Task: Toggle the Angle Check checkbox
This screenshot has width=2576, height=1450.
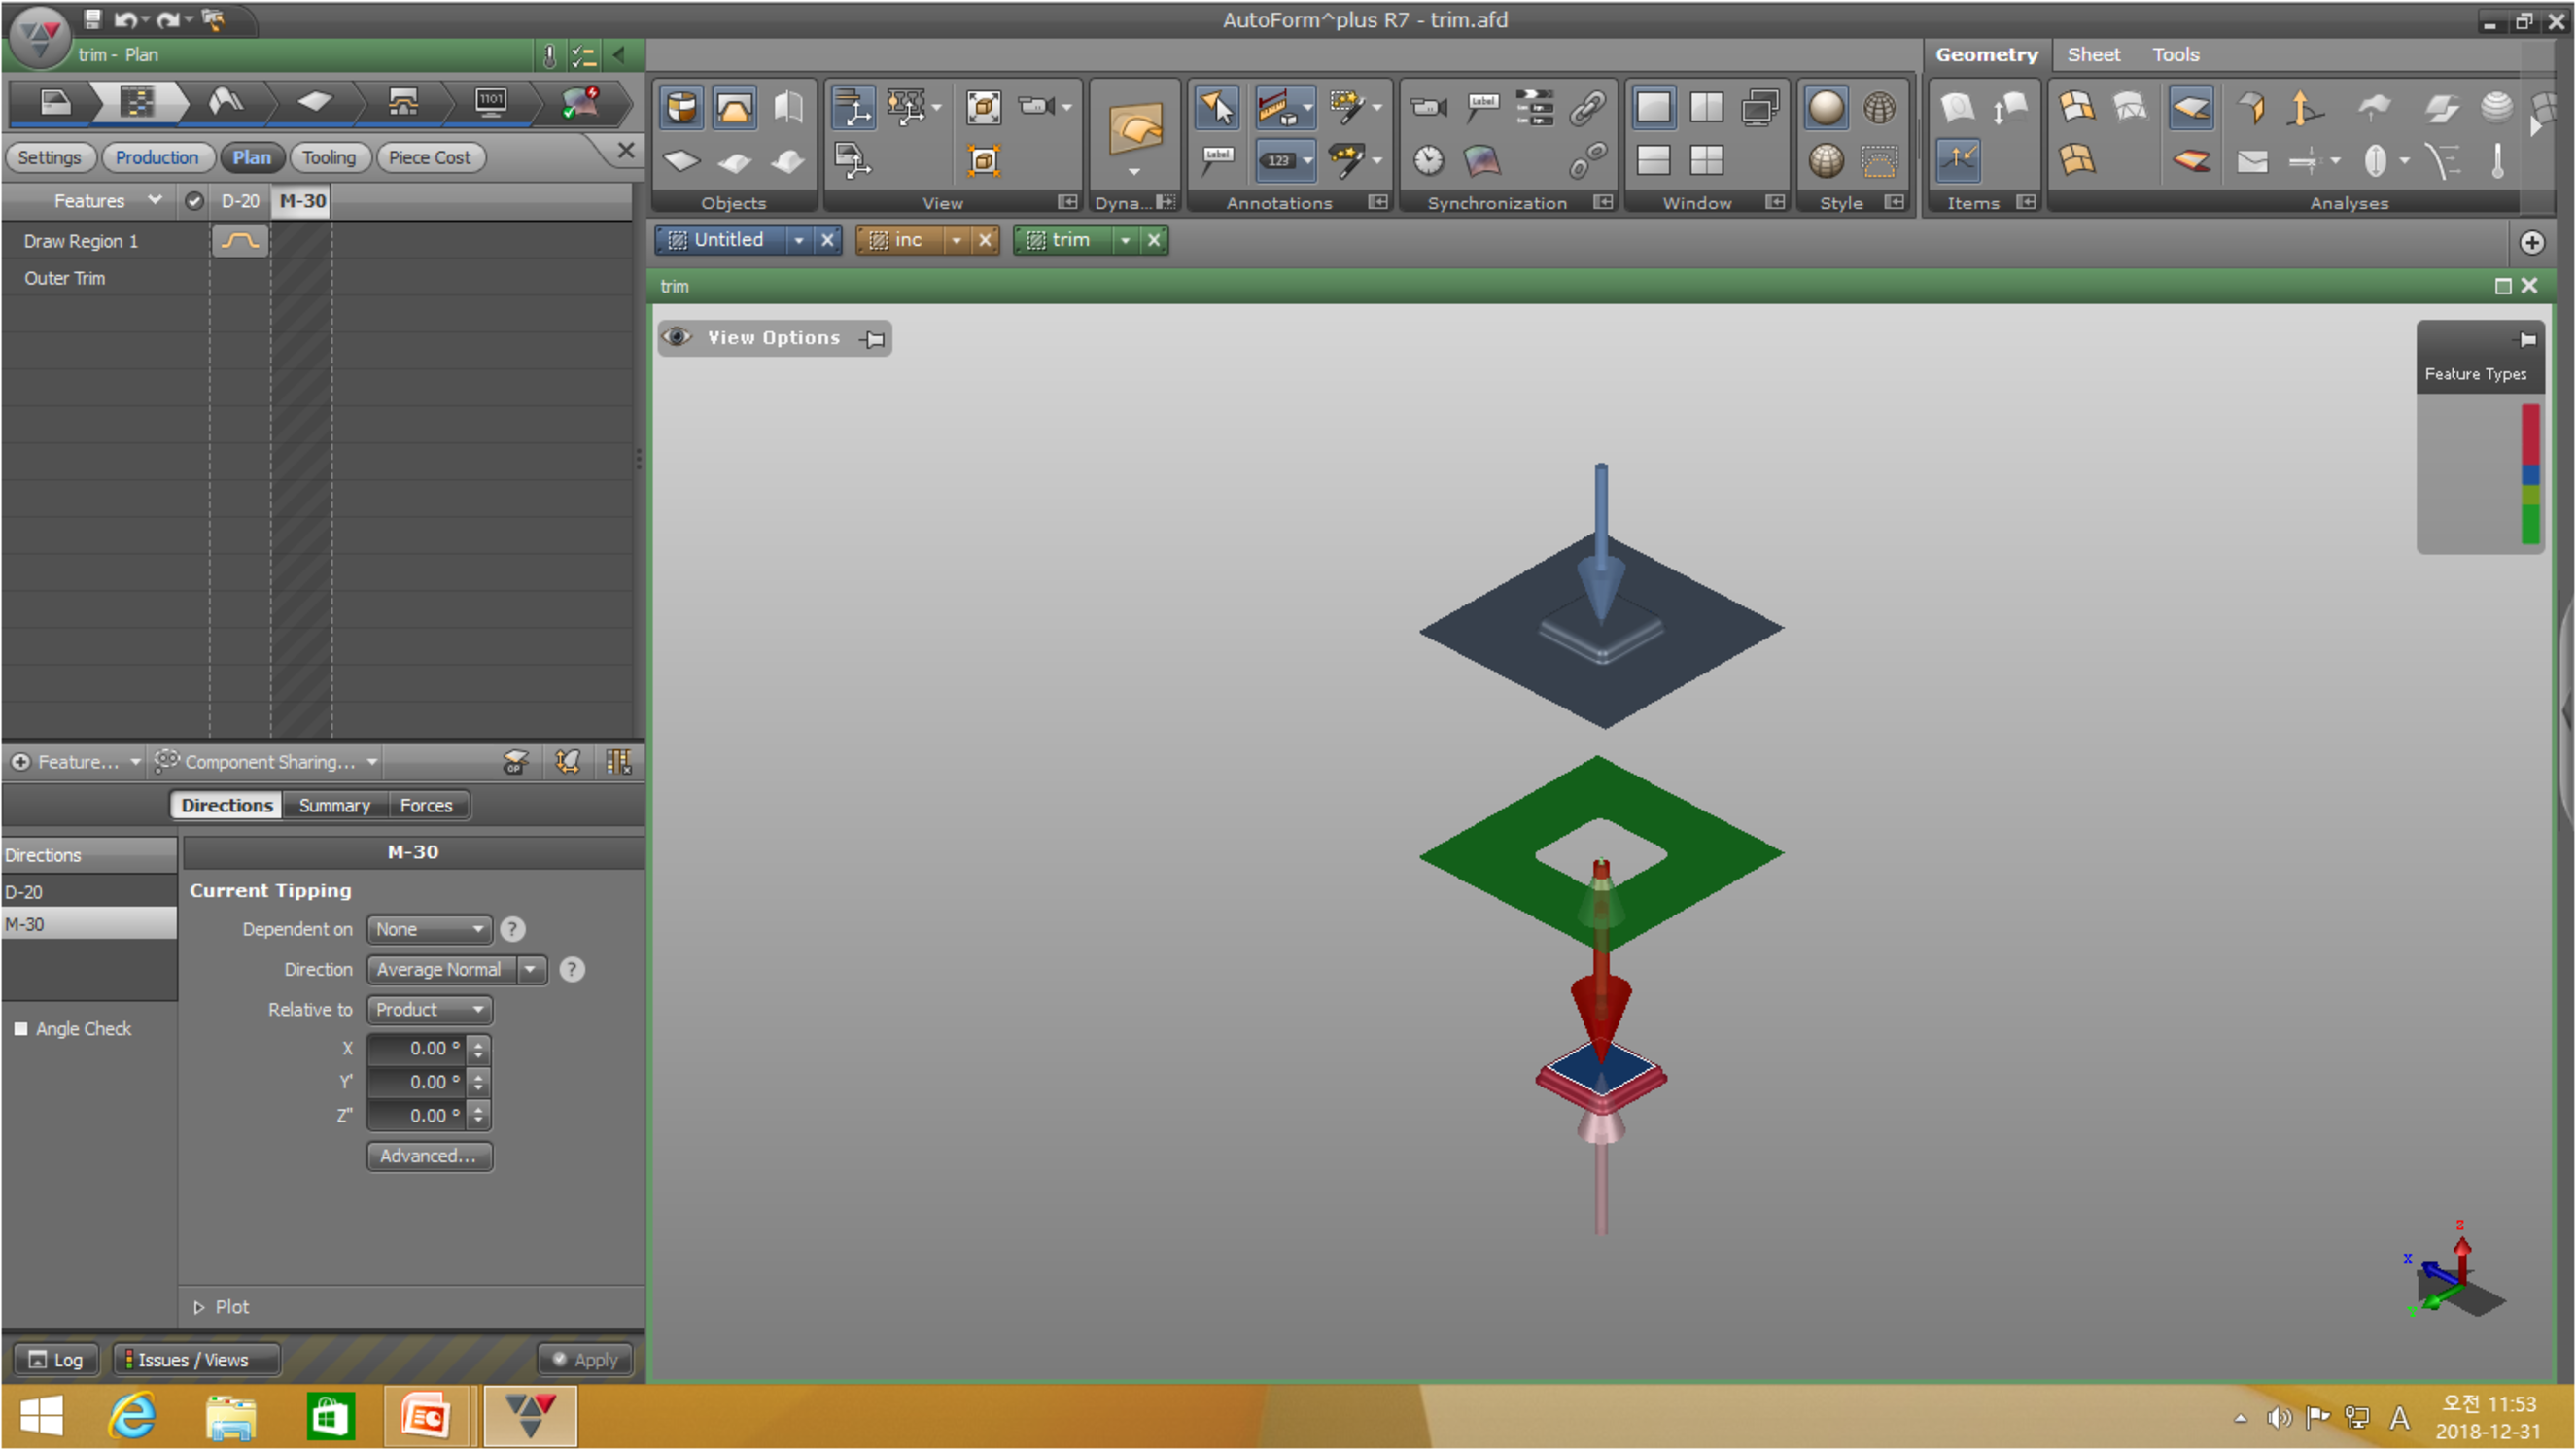Action: tap(21, 1027)
